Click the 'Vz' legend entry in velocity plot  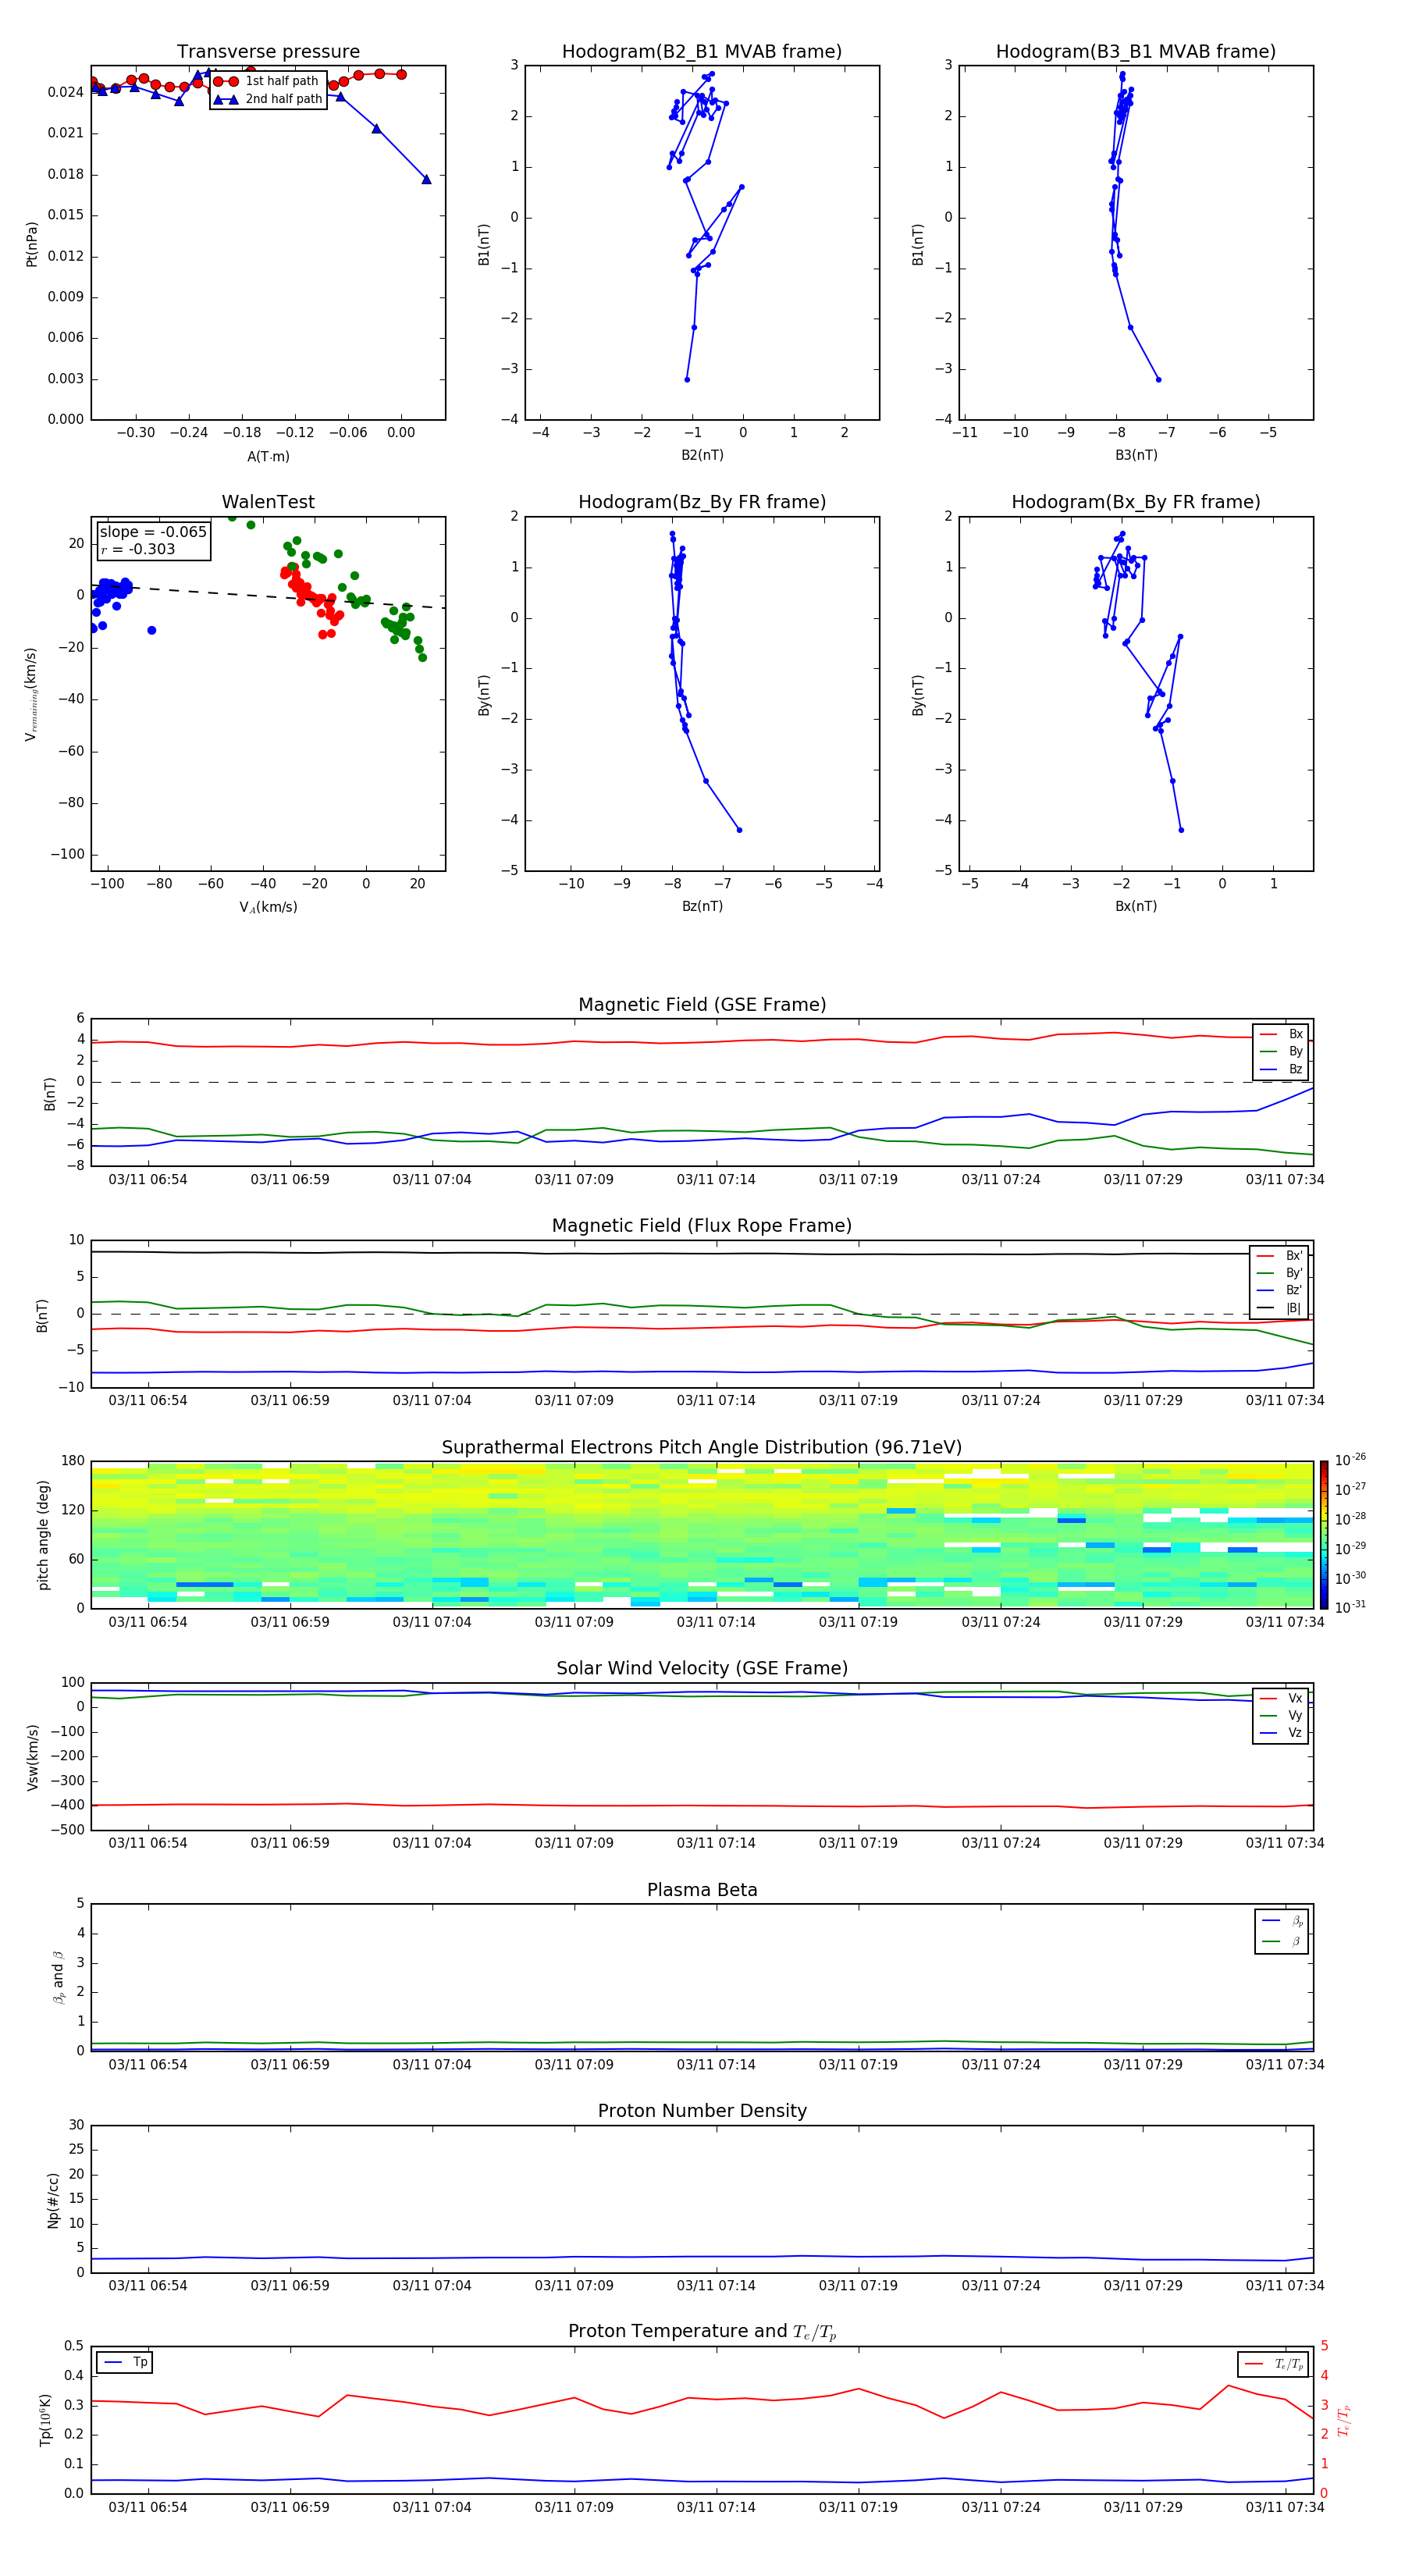1281,1732
